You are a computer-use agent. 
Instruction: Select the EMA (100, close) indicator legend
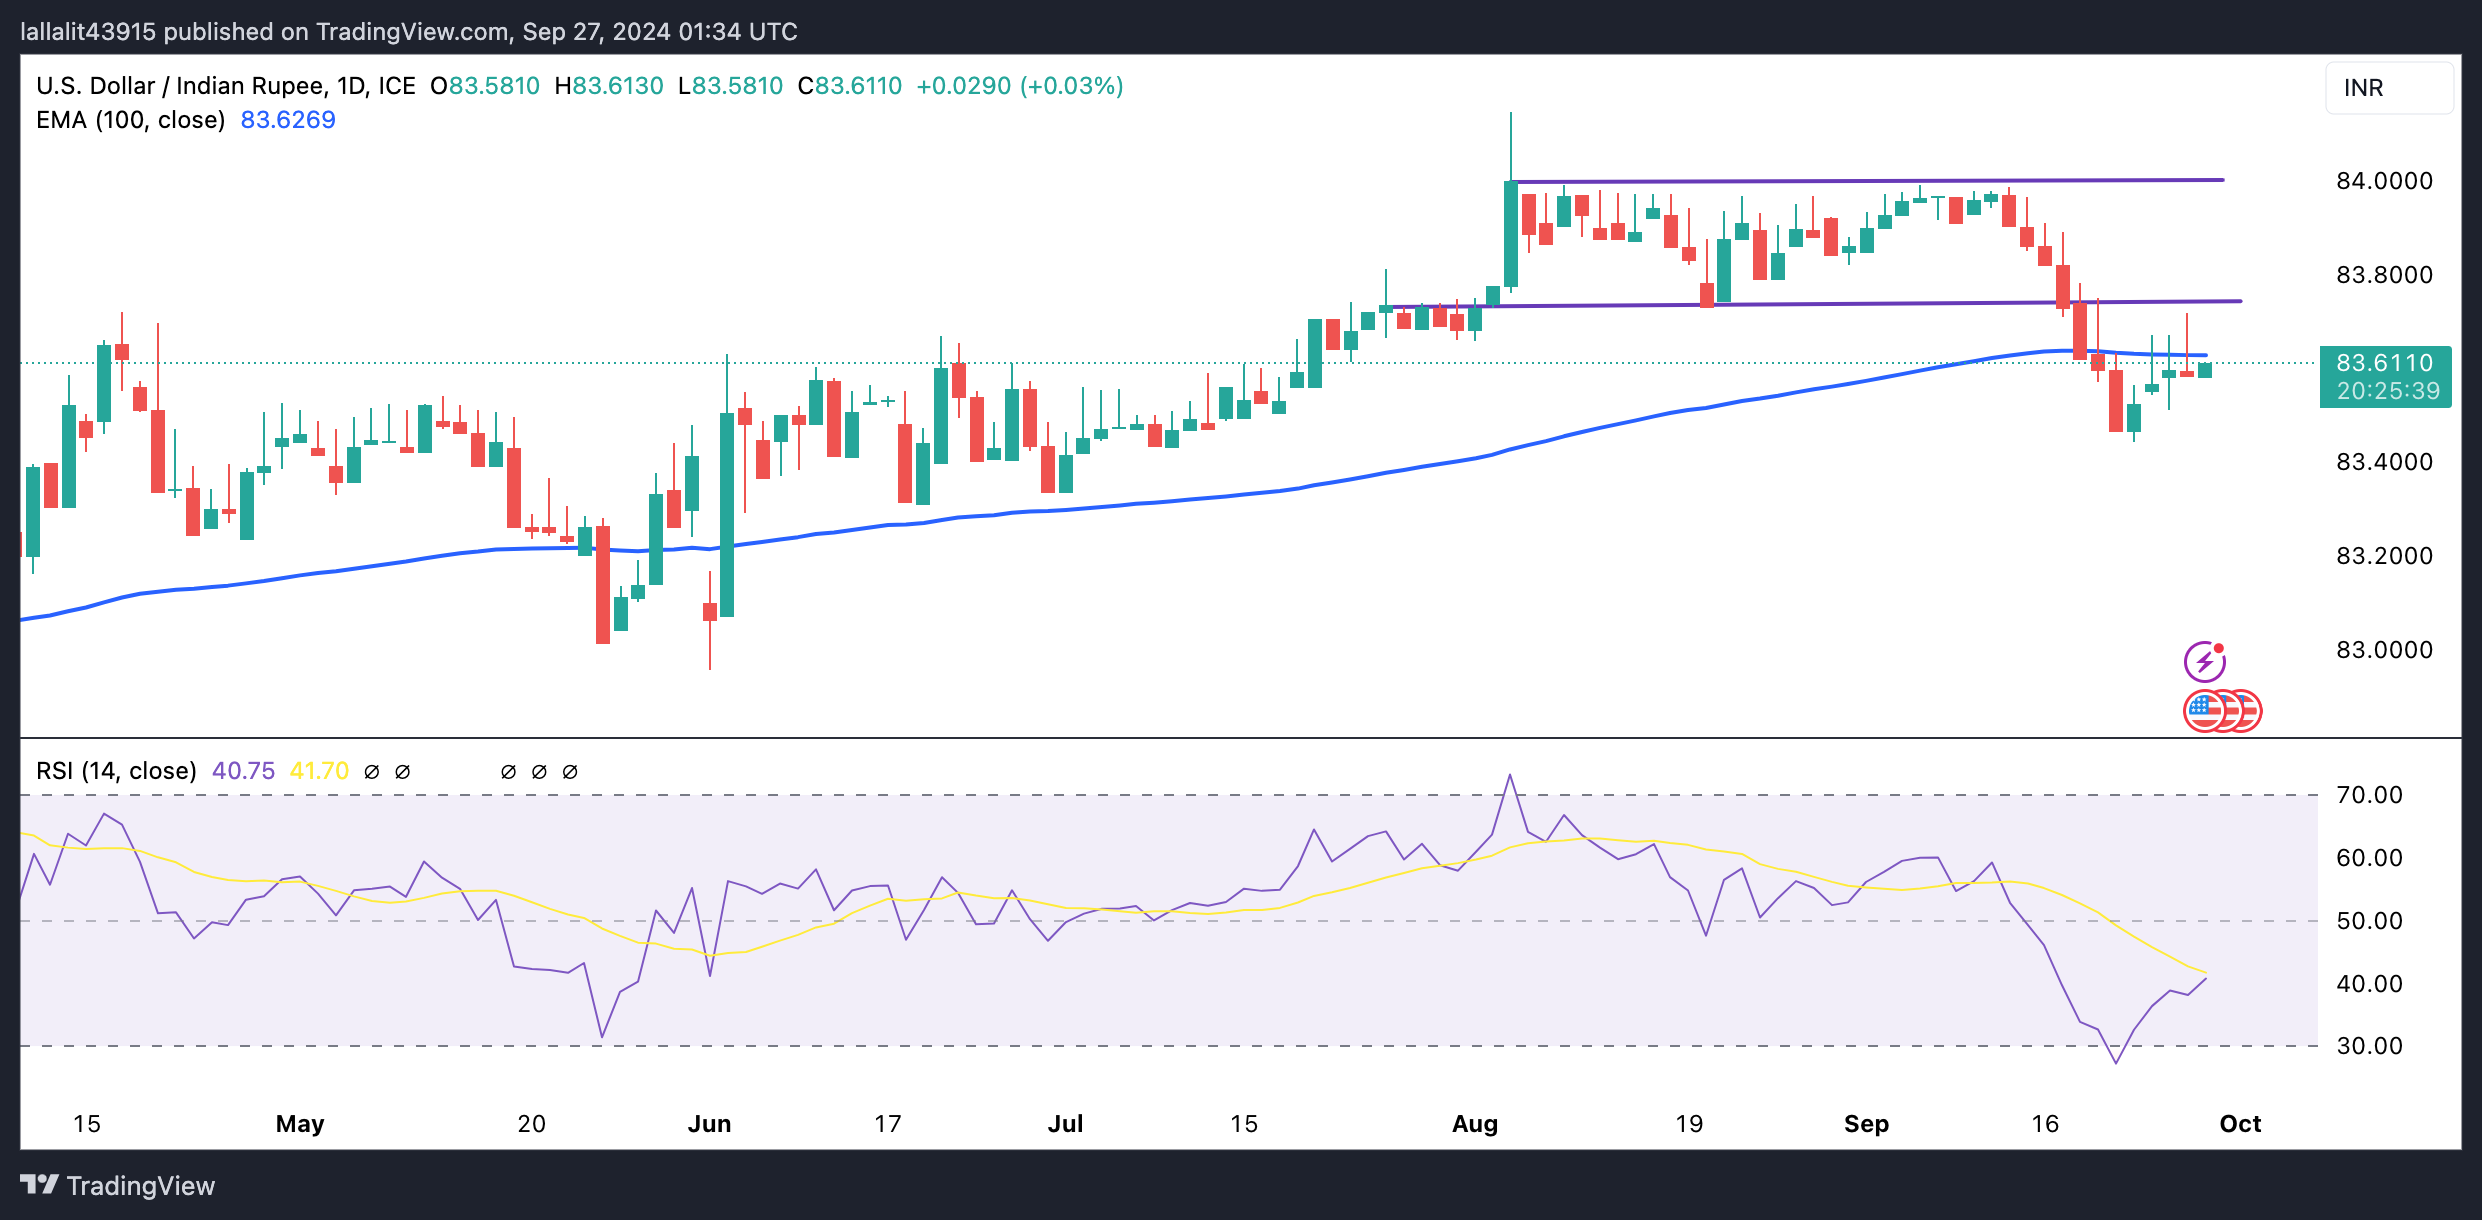coord(130,120)
